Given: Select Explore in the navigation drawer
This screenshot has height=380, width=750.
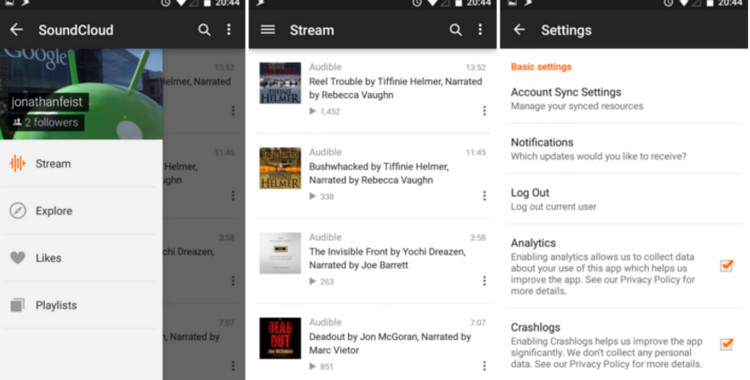Looking at the screenshot, I should (x=81, y=211).
